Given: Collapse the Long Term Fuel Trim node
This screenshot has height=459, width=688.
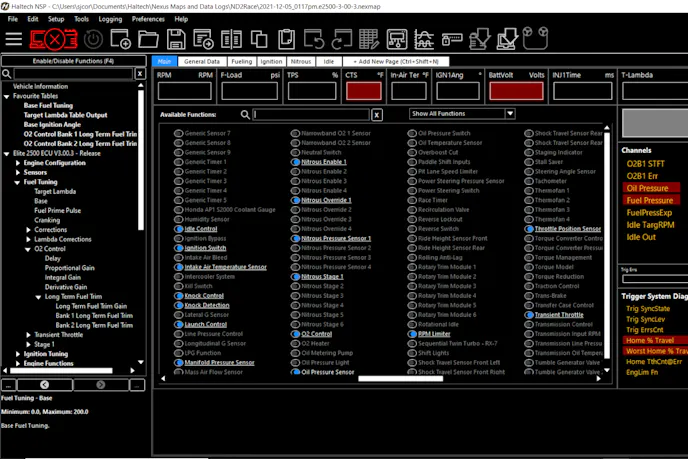Looking at the screenshot, I should (38, 297).
